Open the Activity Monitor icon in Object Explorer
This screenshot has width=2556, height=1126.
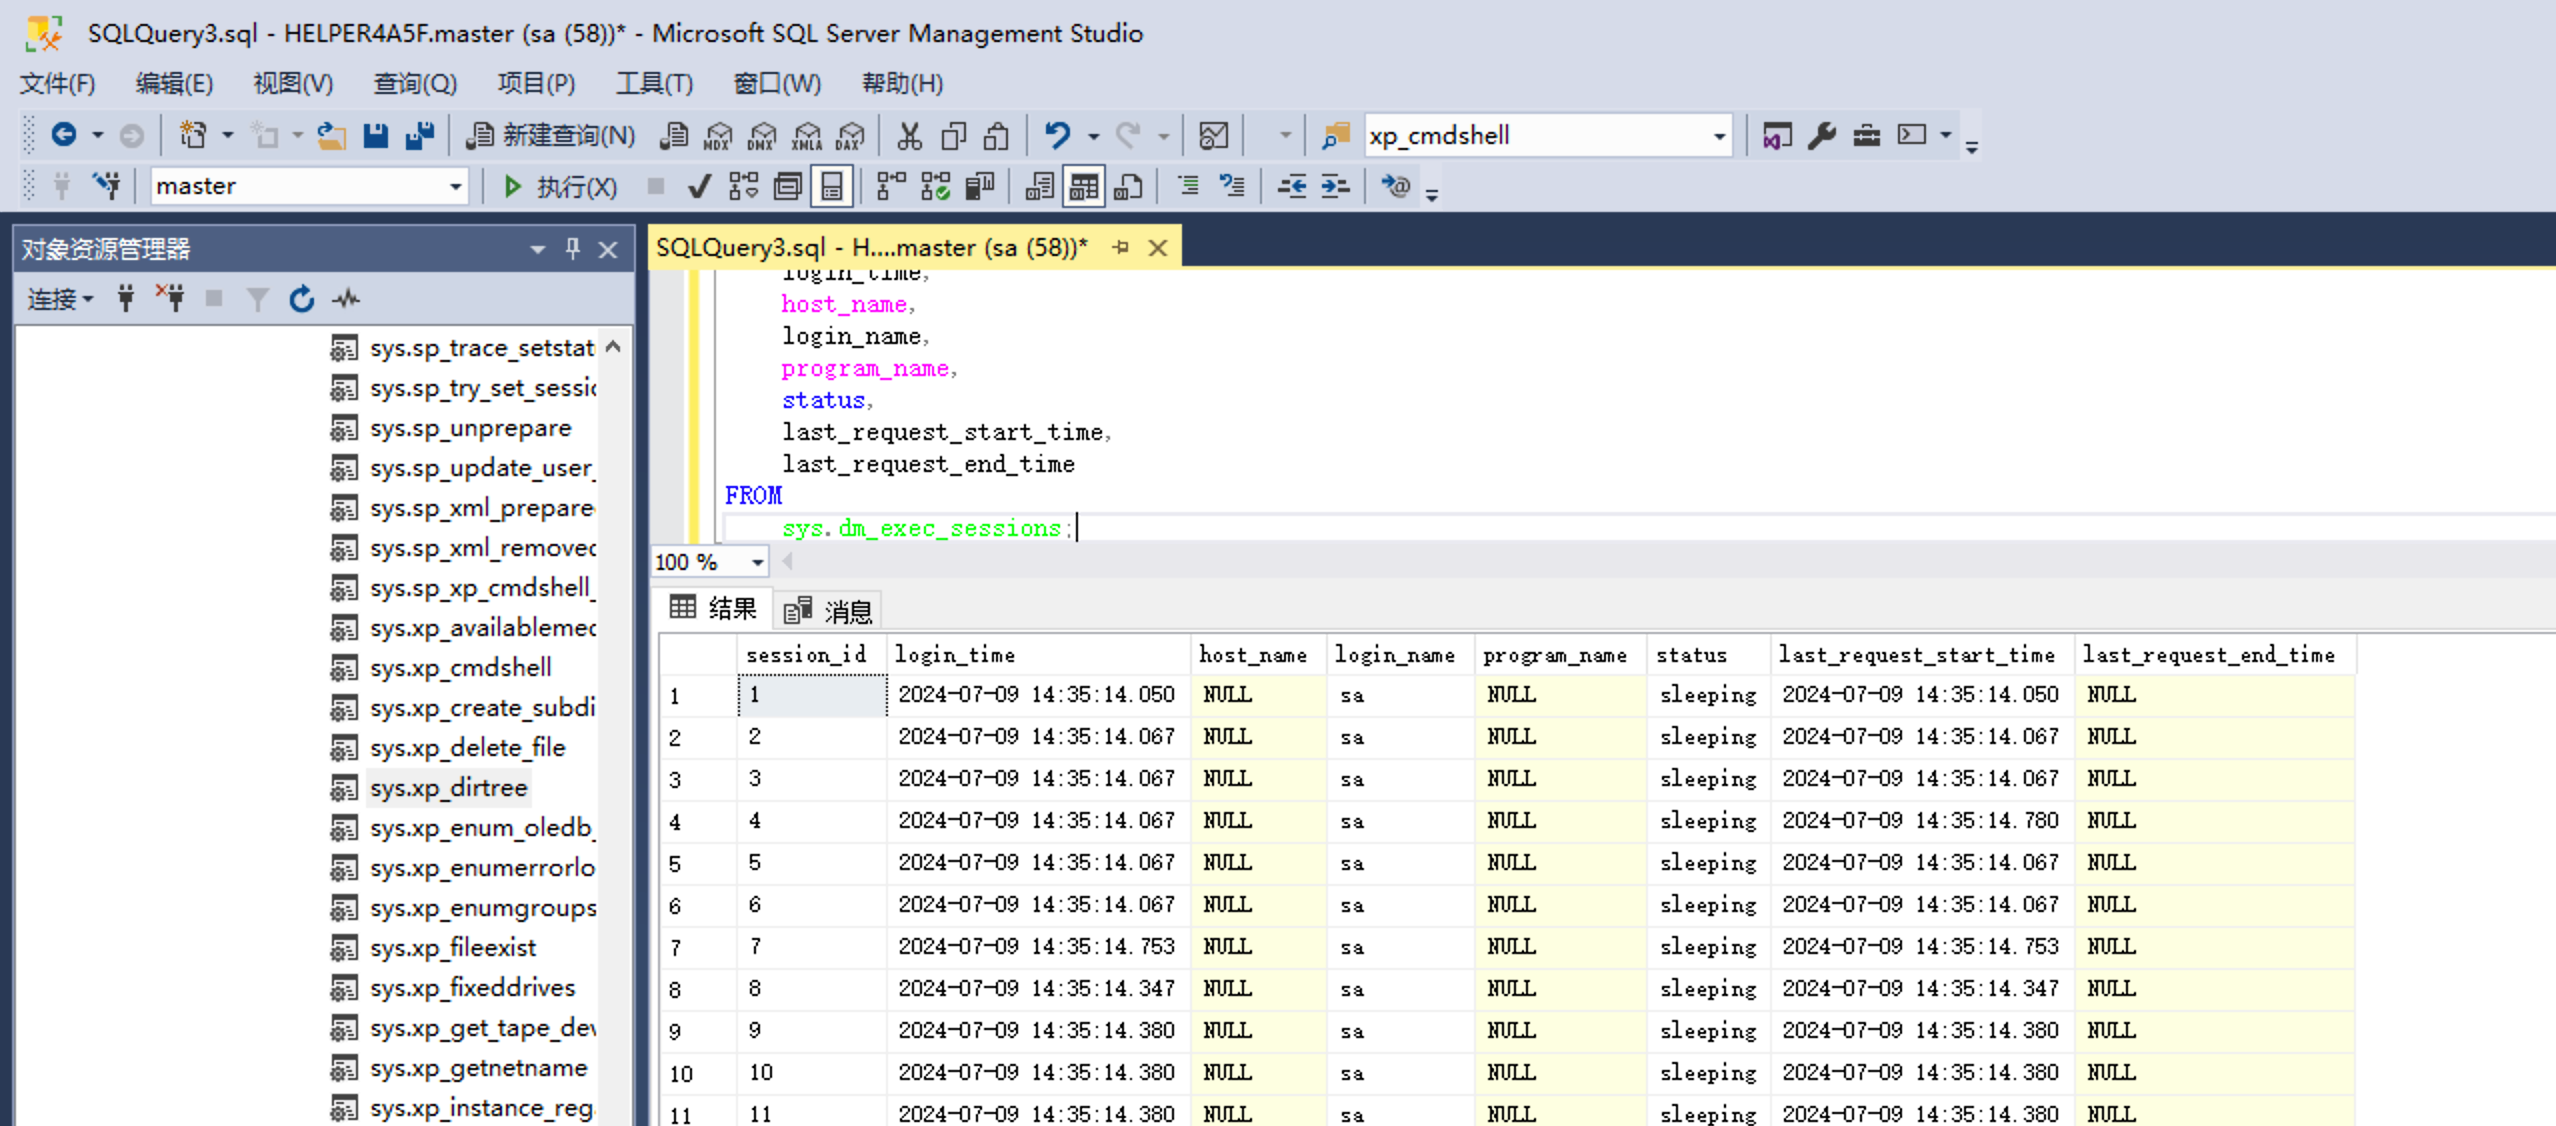pos(346,298)
